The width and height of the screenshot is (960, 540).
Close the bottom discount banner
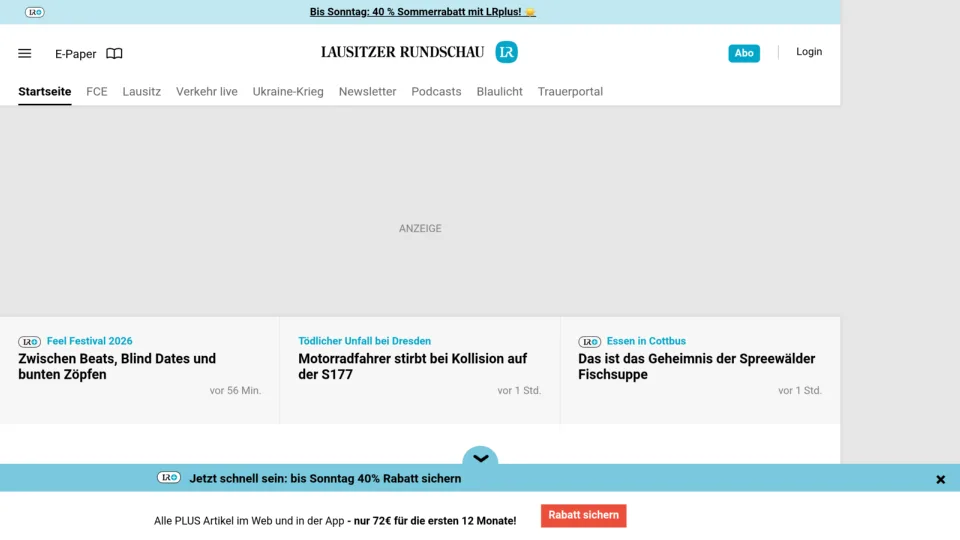pos(940,479)
